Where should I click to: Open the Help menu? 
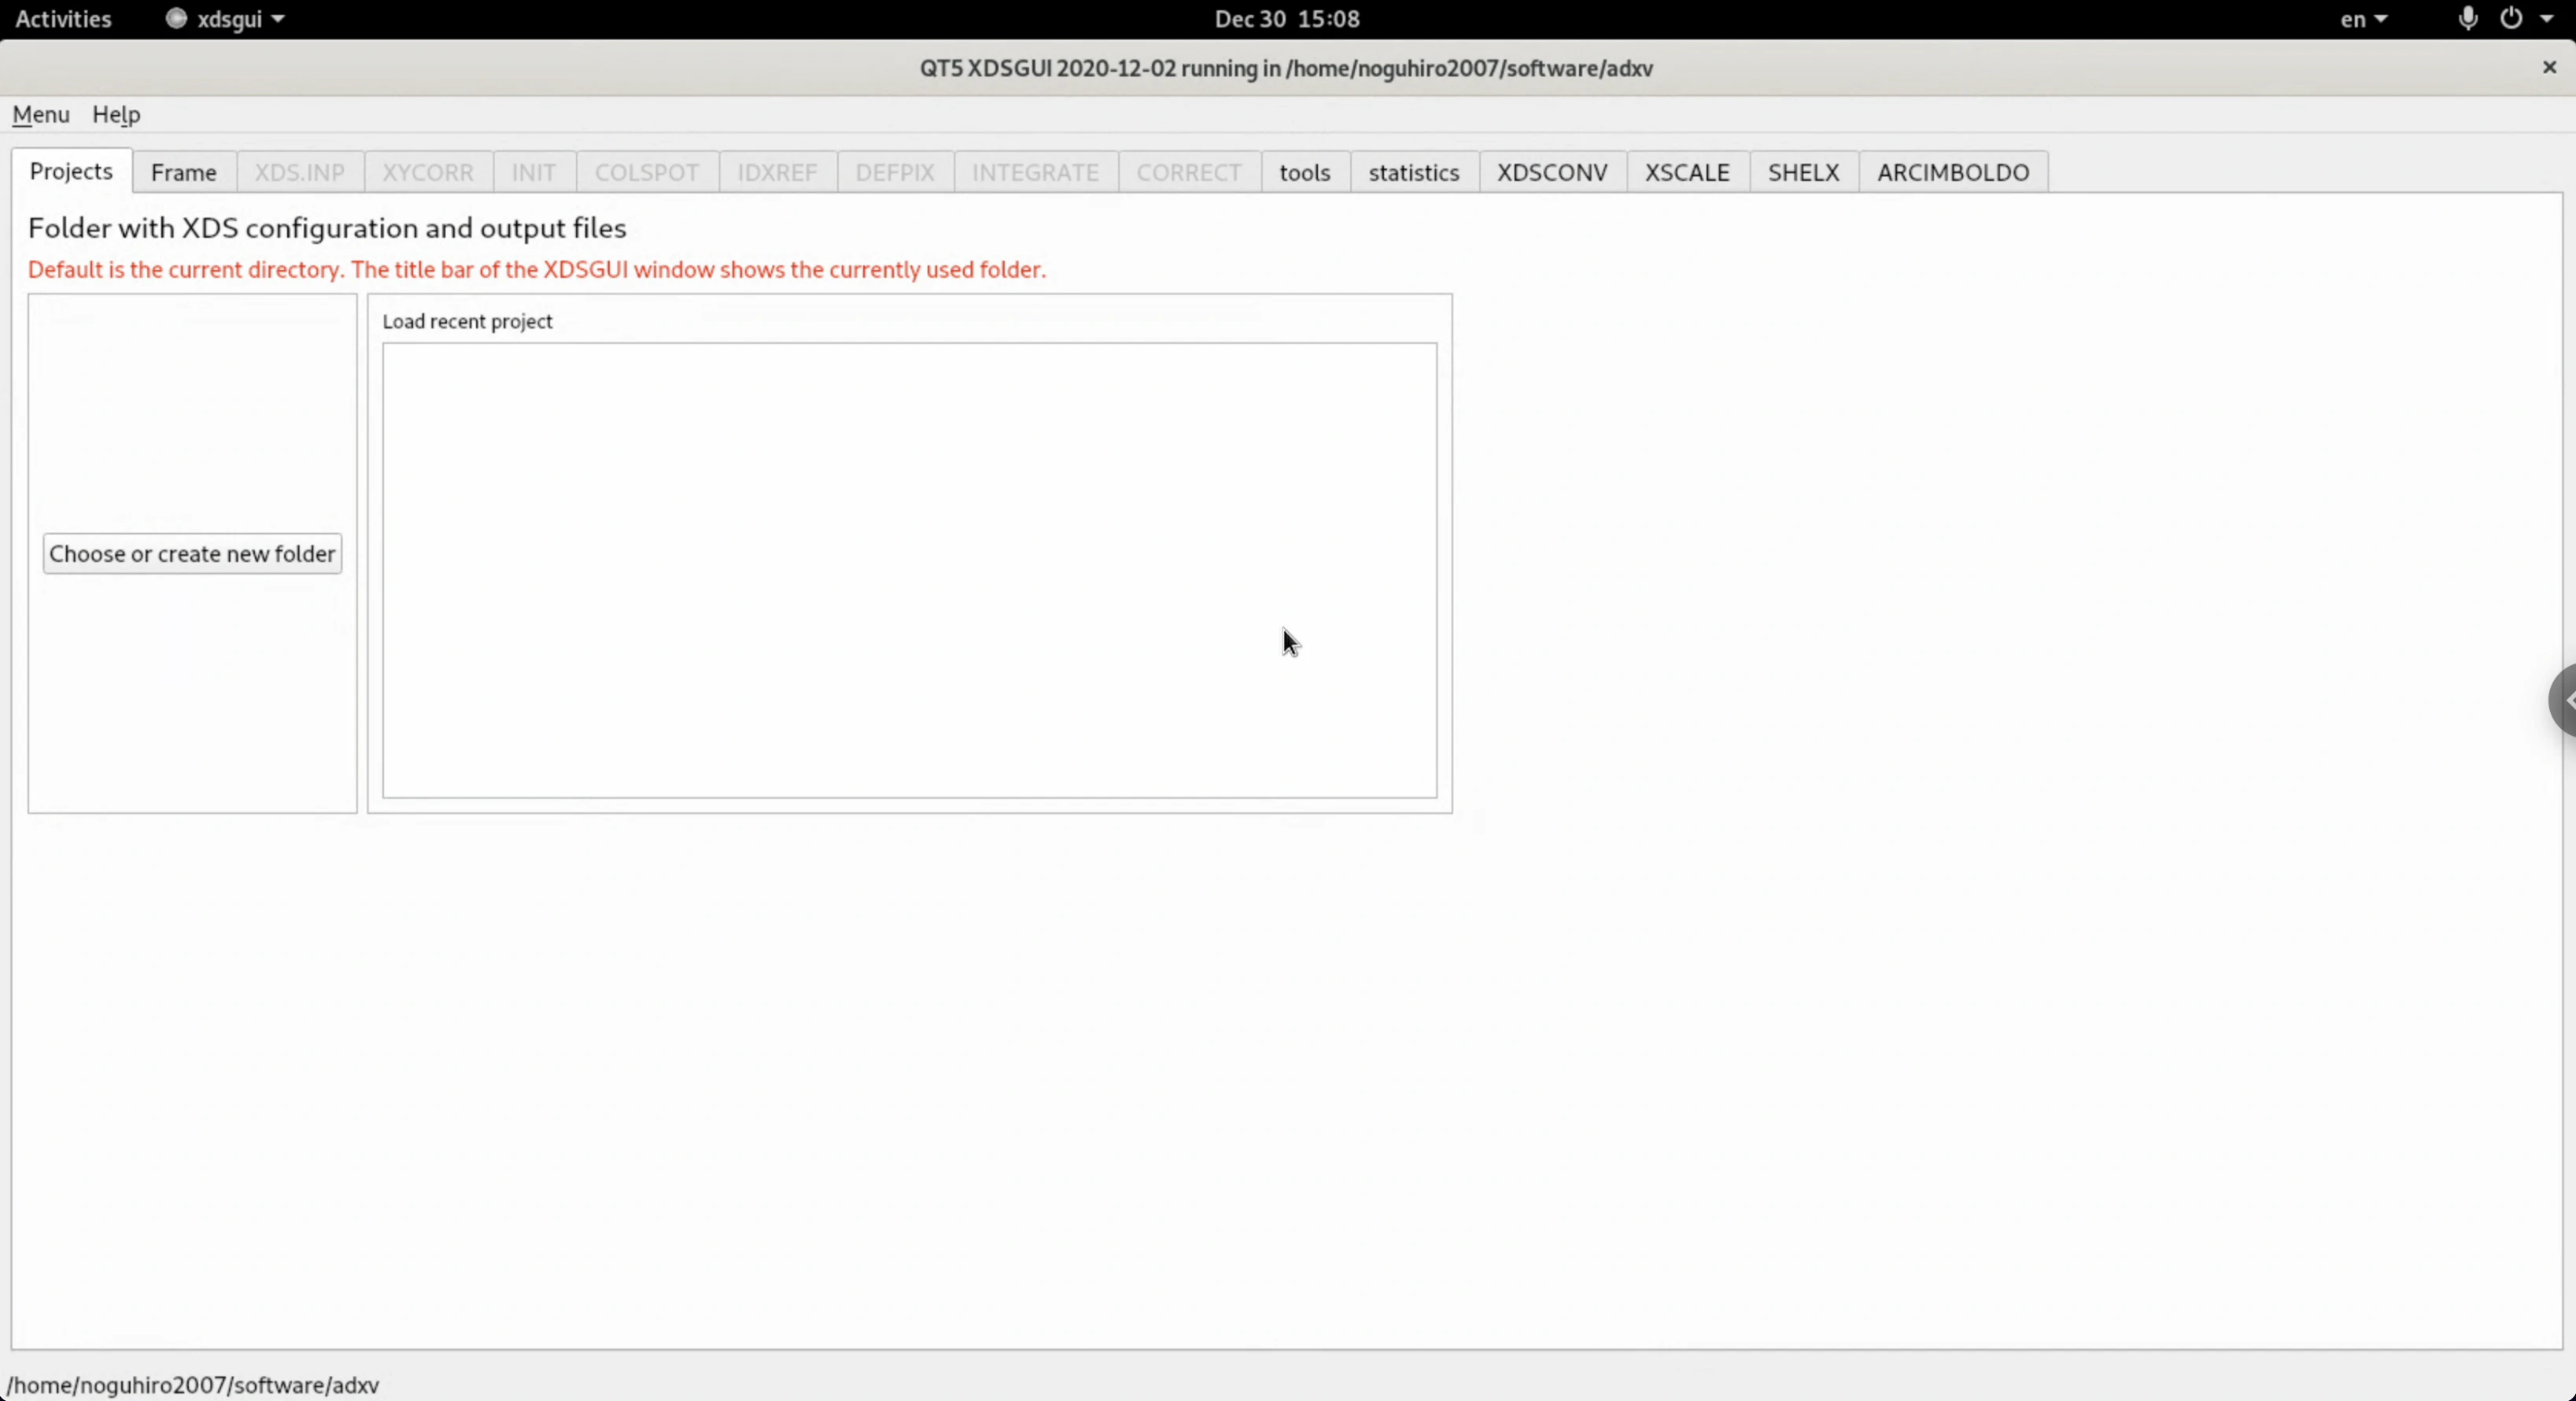point(116,114)
